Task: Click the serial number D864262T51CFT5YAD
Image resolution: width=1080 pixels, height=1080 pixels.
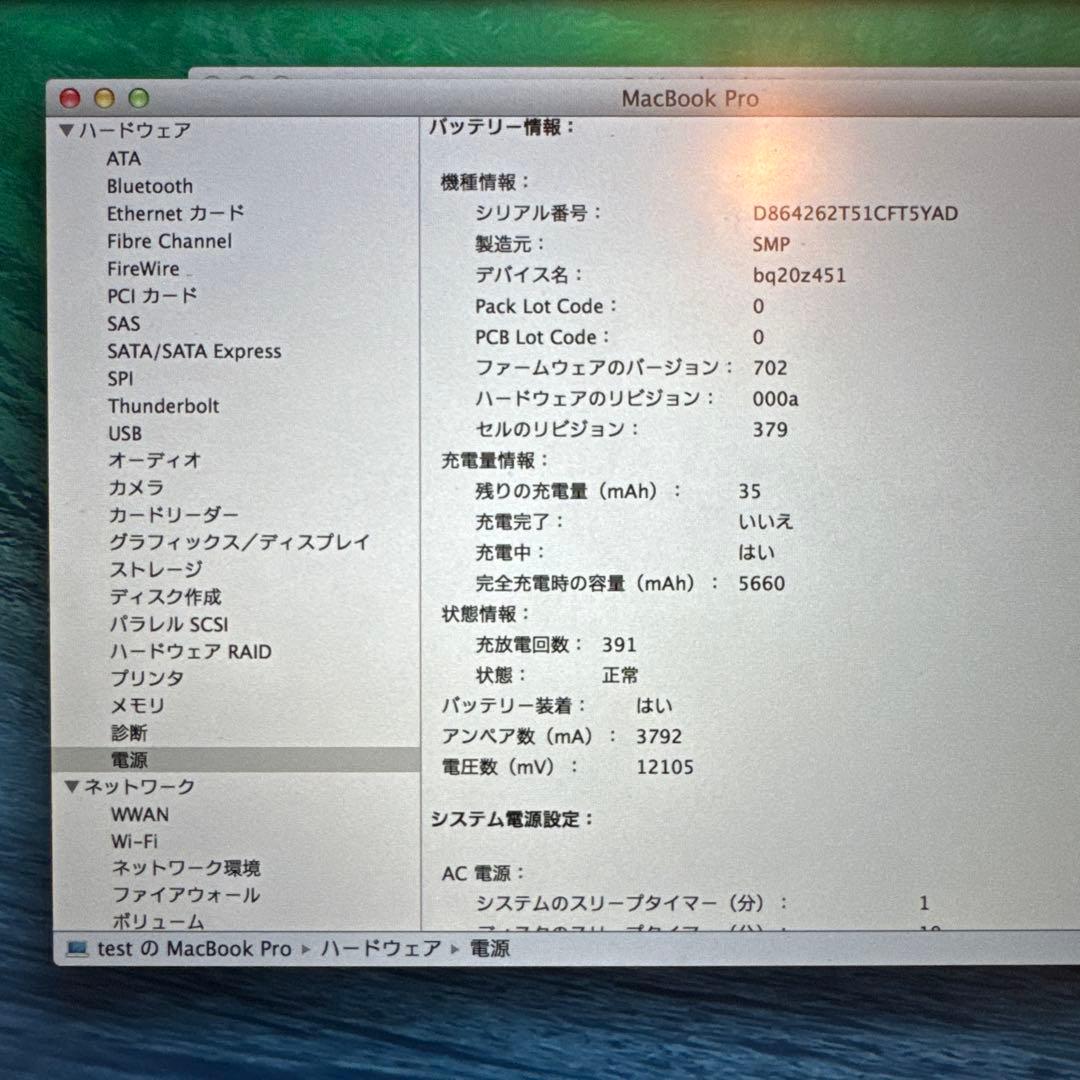Action: [855, 214]
